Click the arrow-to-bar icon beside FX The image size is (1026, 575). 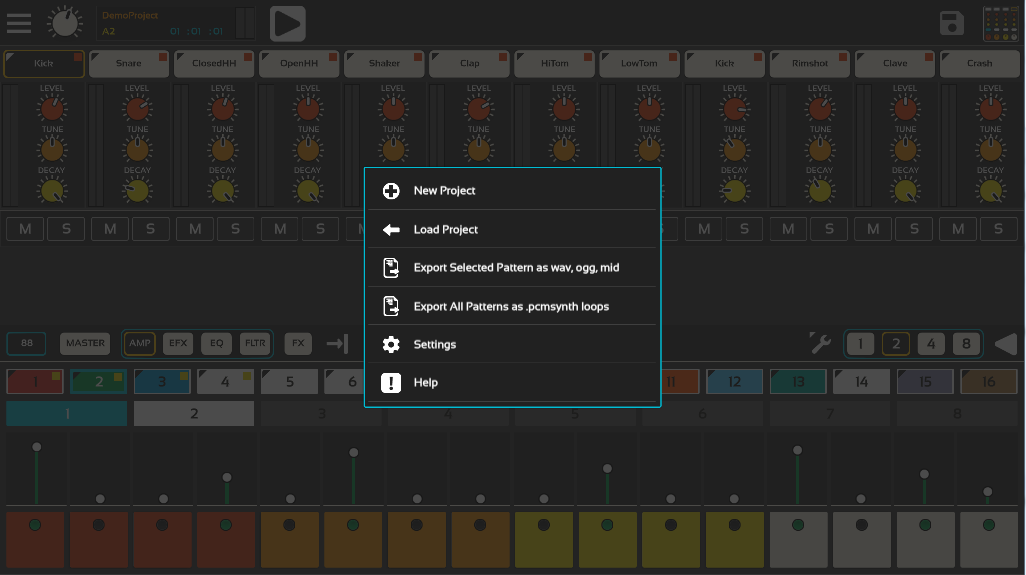(x=337, y=344)
